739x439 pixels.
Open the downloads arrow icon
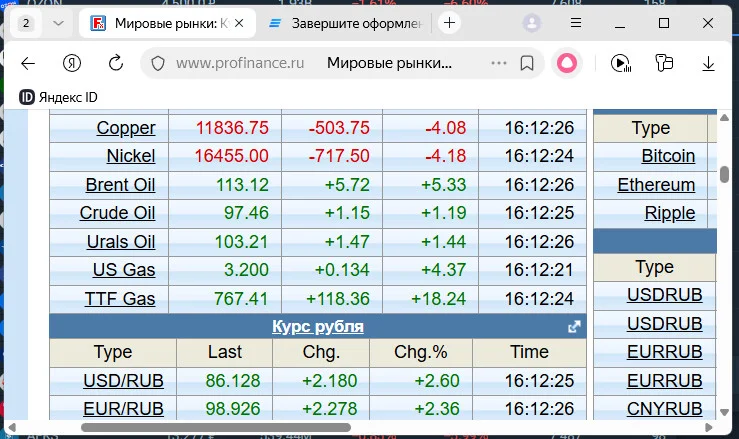tap(708, 63)
